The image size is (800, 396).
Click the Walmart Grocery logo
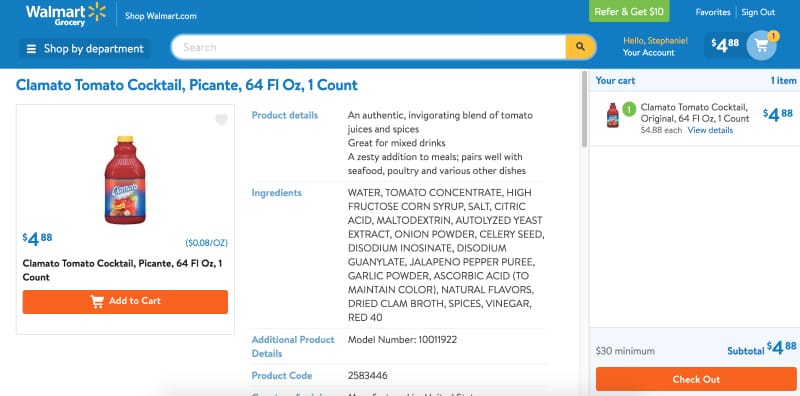[66, 14]
